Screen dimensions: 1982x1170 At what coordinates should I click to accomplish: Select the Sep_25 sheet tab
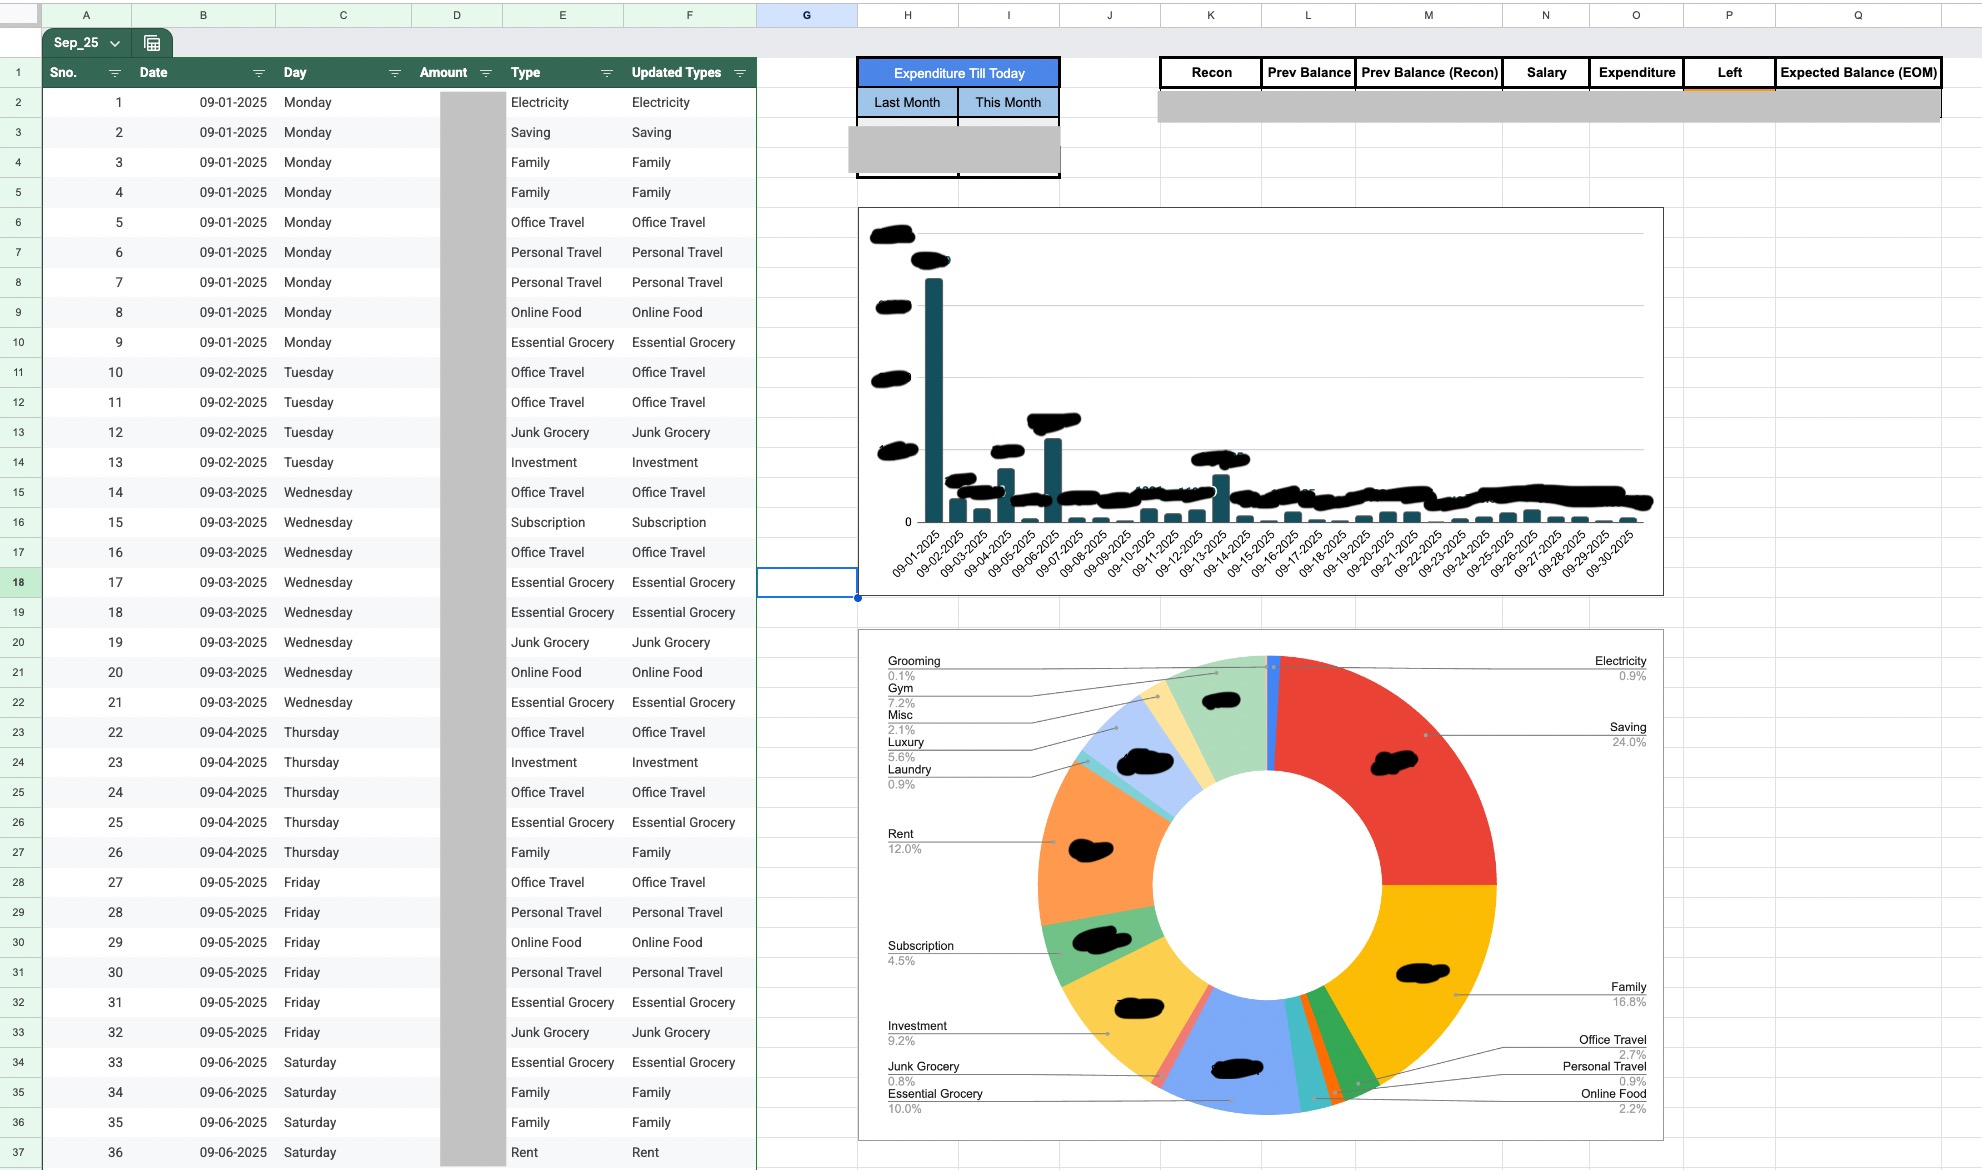78,43
